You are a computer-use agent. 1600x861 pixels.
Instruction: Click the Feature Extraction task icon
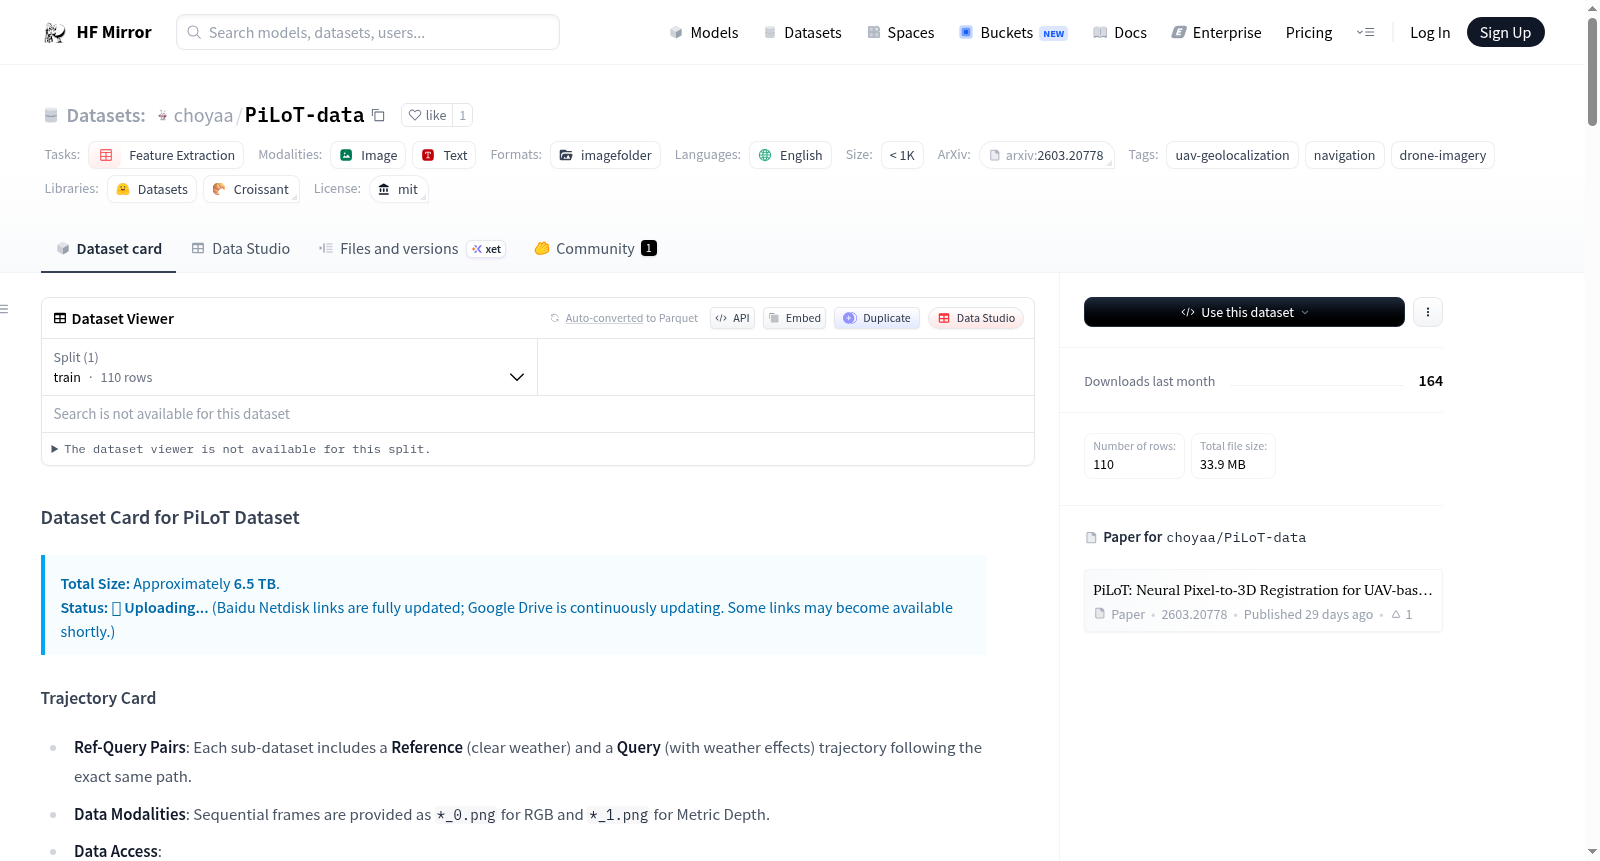(106, 155)
